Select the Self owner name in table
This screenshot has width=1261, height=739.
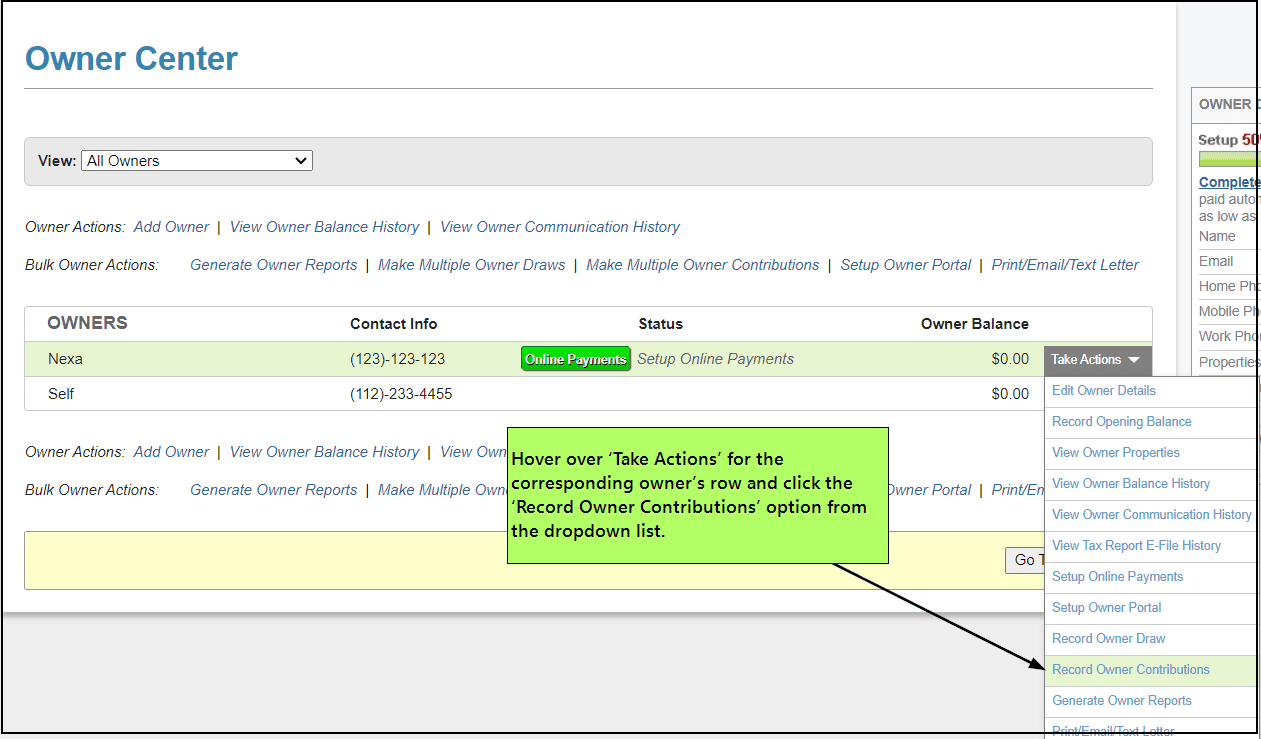[61, 394]
